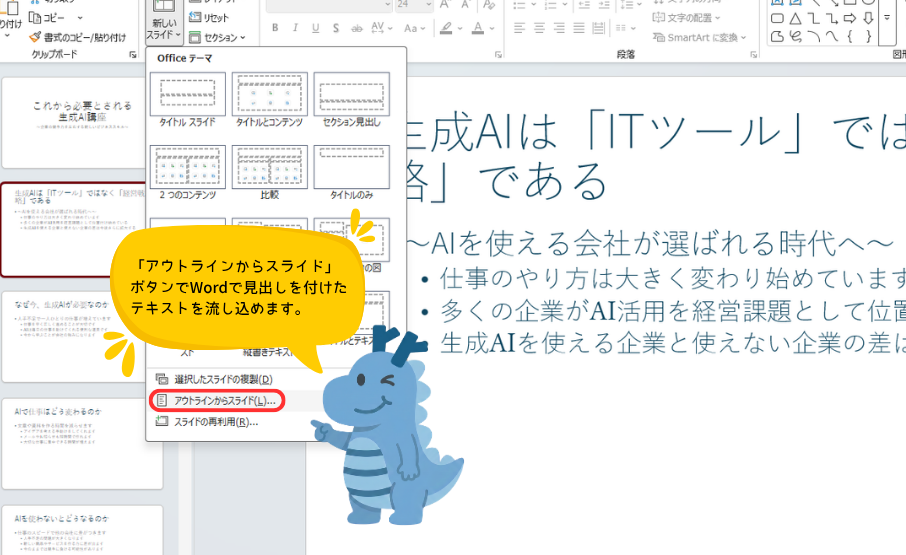Click the Distribute text alignment icon
Viewport: 906px width, 555px height.
[598, 28]
